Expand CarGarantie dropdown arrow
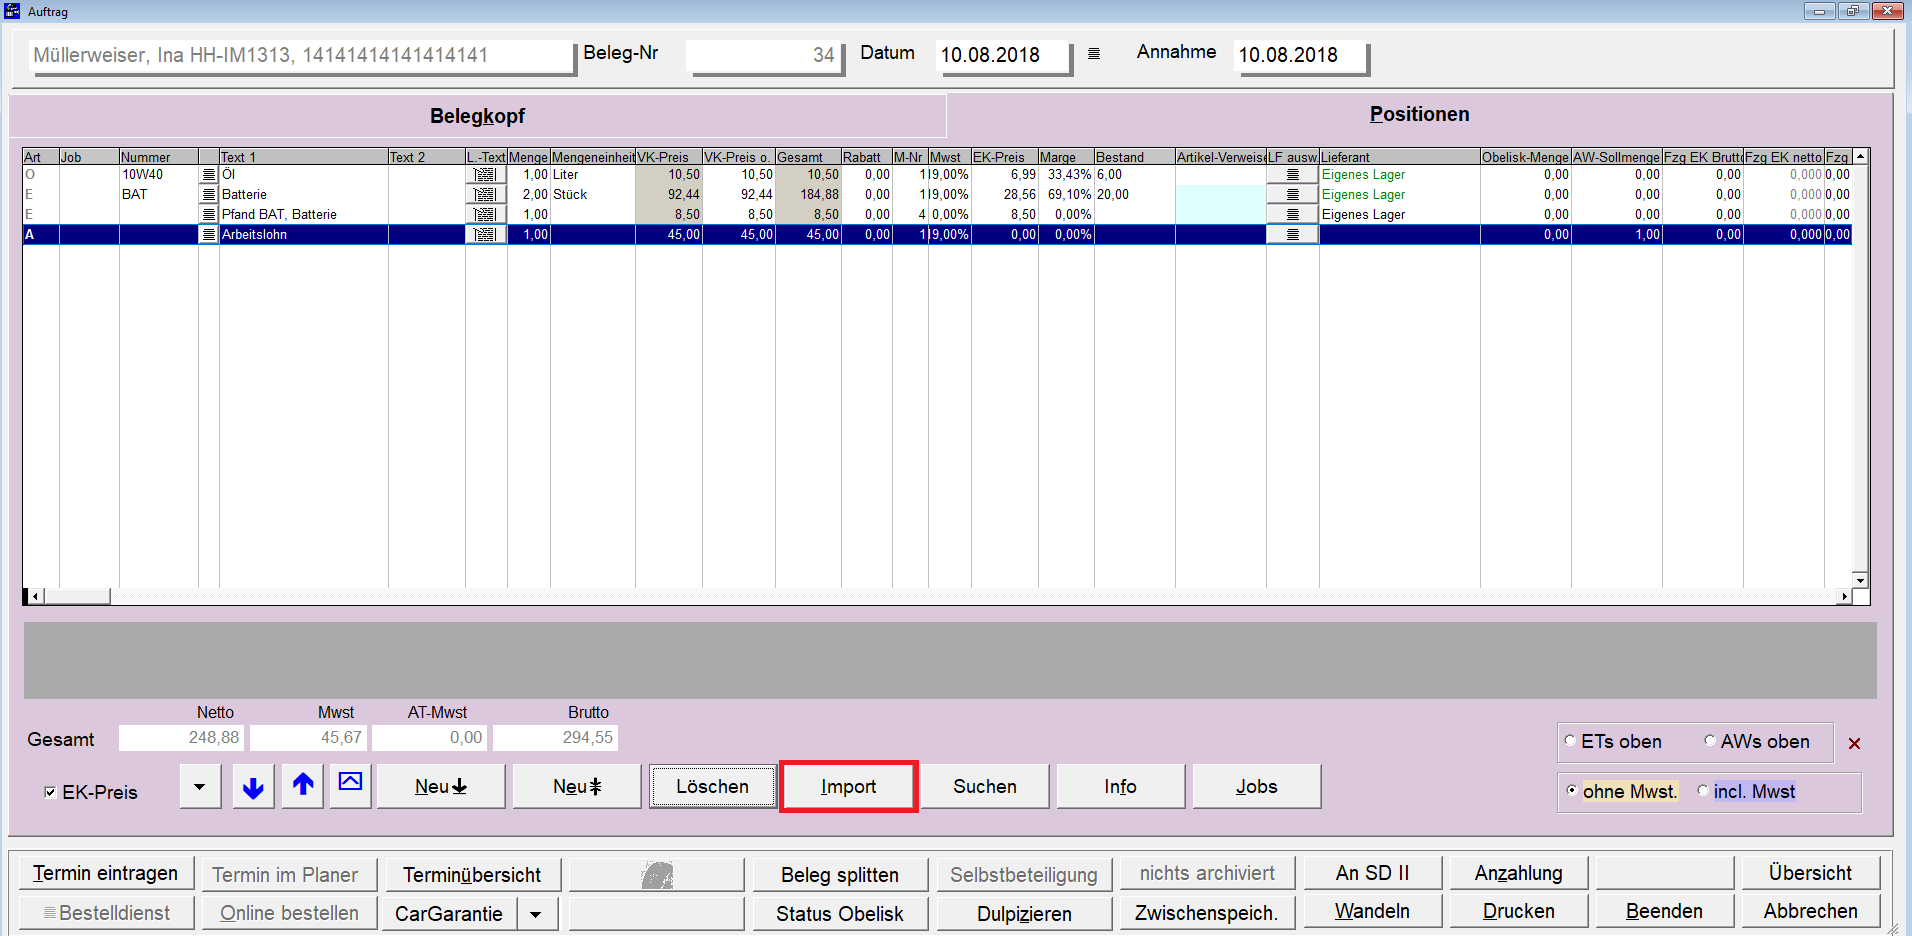This screenshot has width=1912, height=936. click(x=536, y=914)
